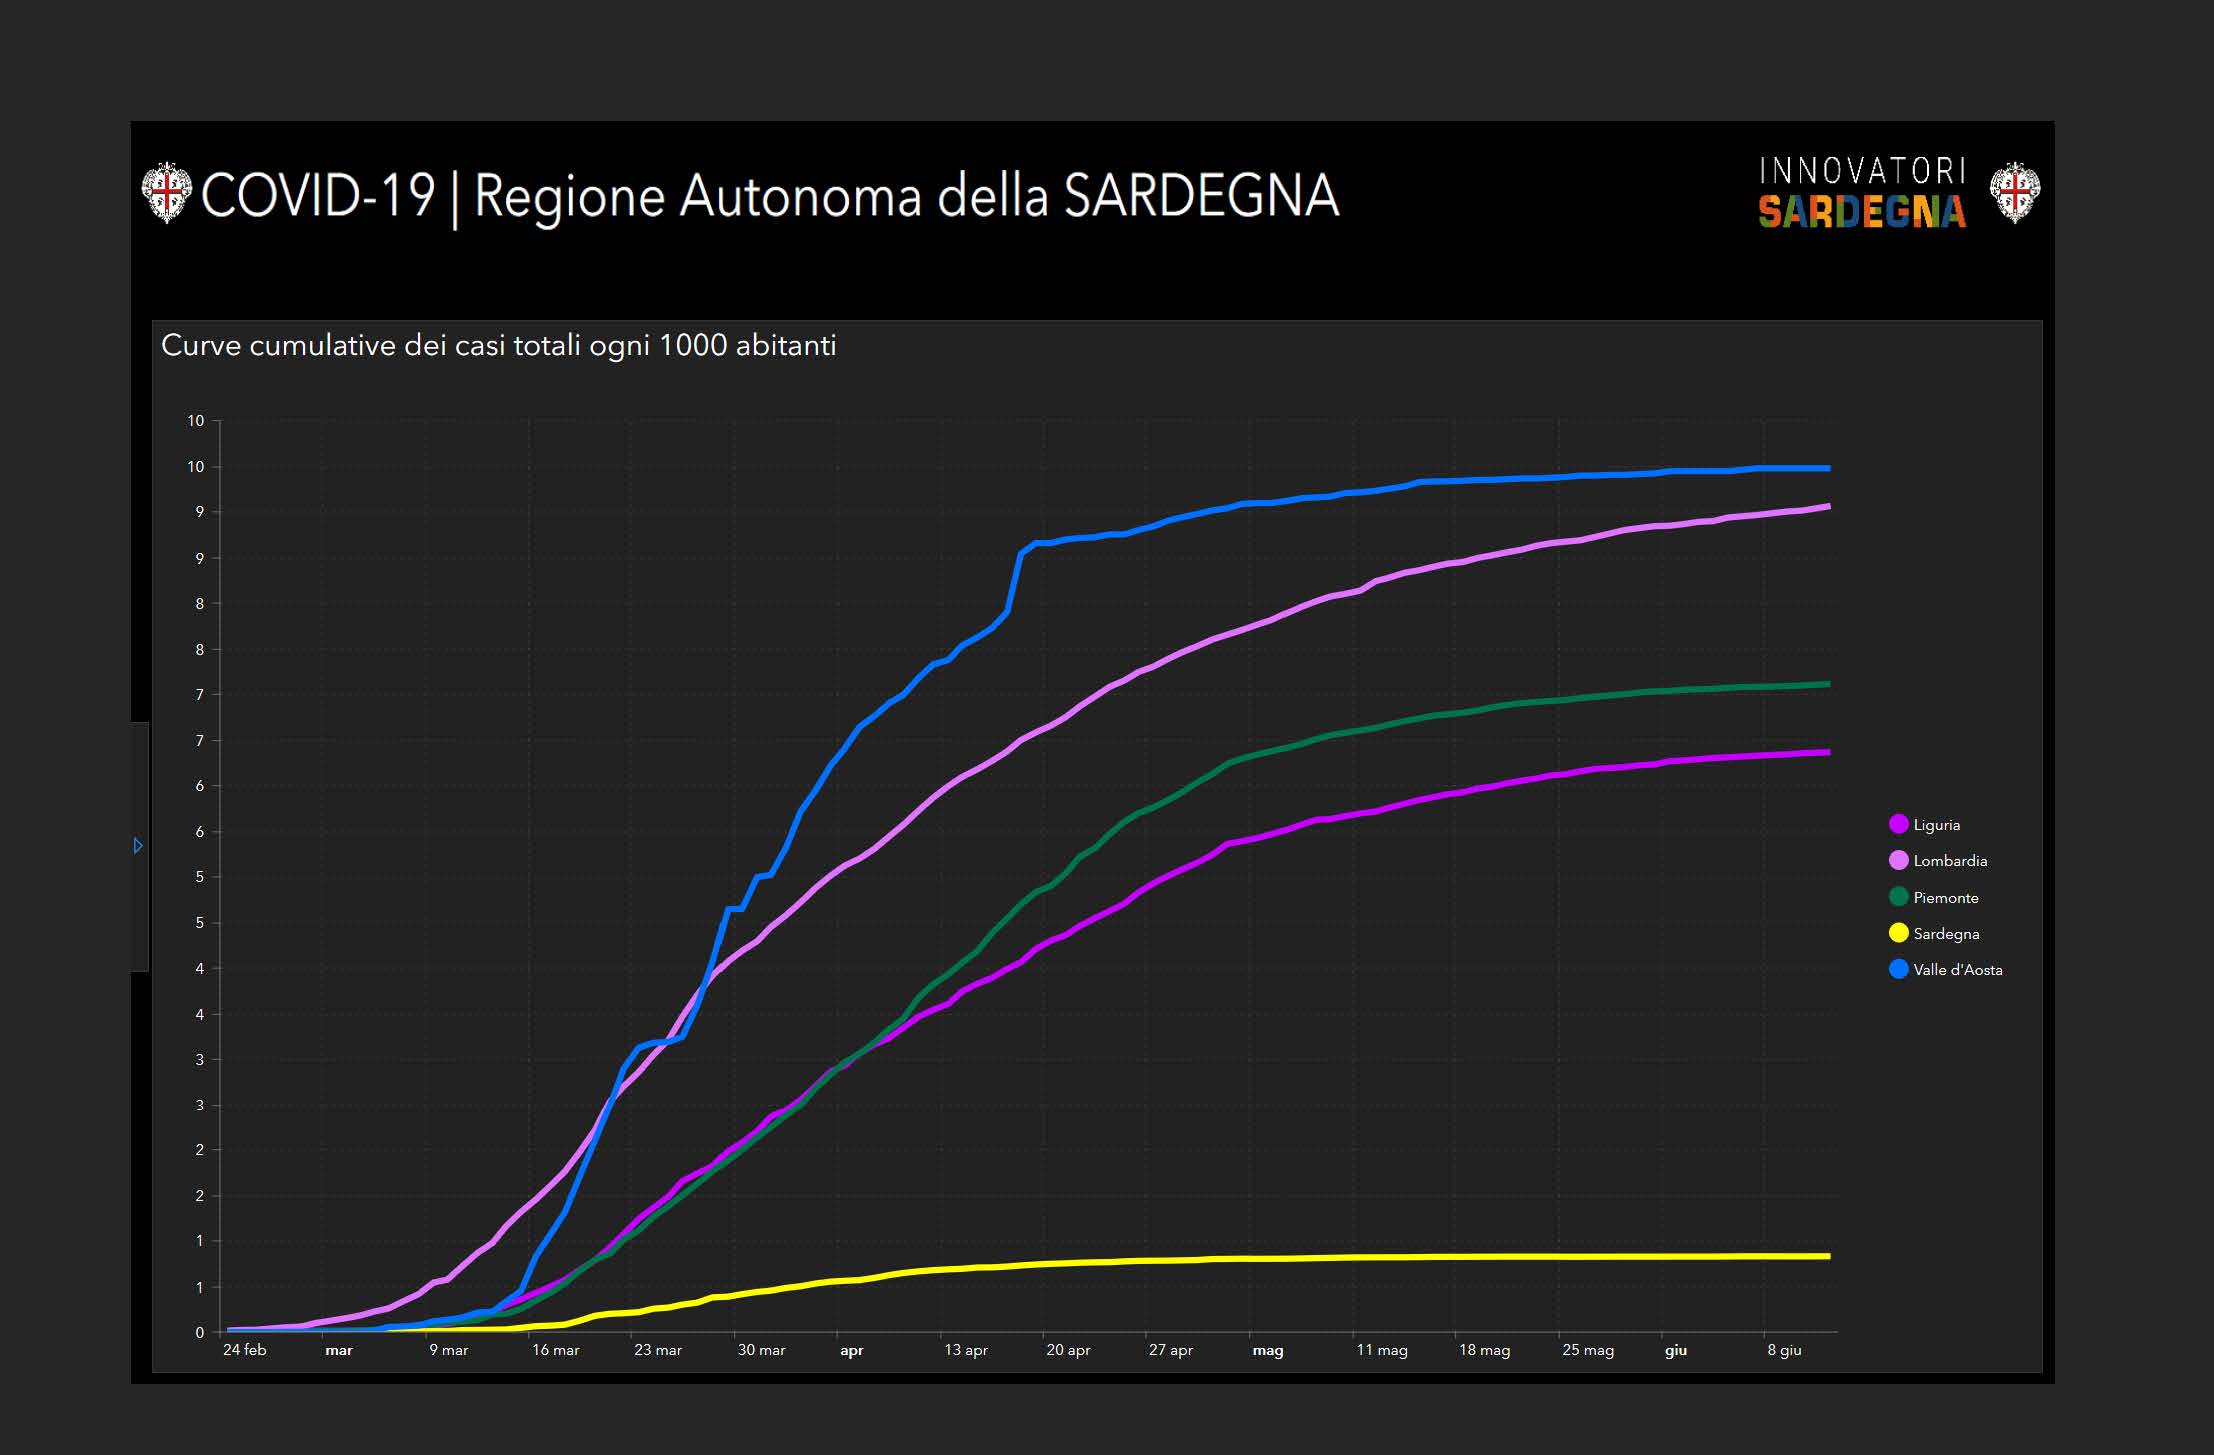Click the '24 feb' date axis label

pos(244,1350)
